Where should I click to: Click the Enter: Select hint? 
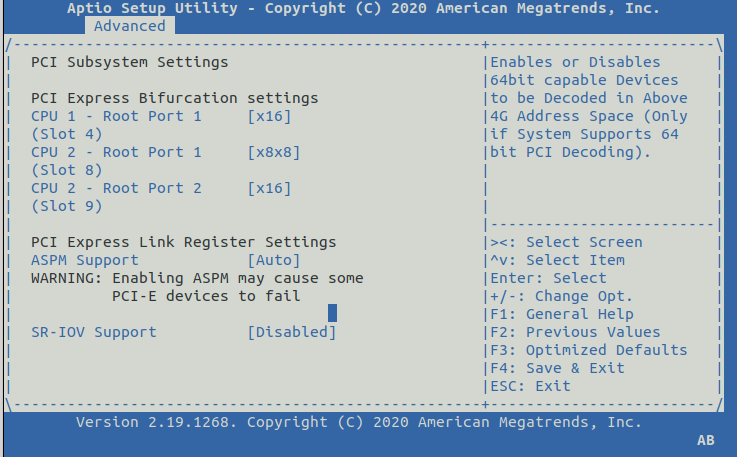coord(549,278)
